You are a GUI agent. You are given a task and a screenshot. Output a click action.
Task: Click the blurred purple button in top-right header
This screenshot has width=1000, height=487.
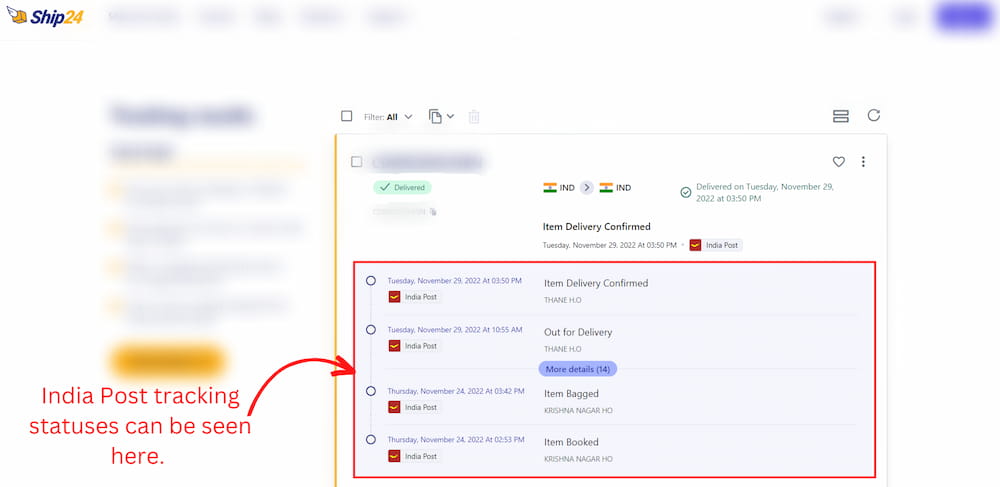[x=964, y=17]
